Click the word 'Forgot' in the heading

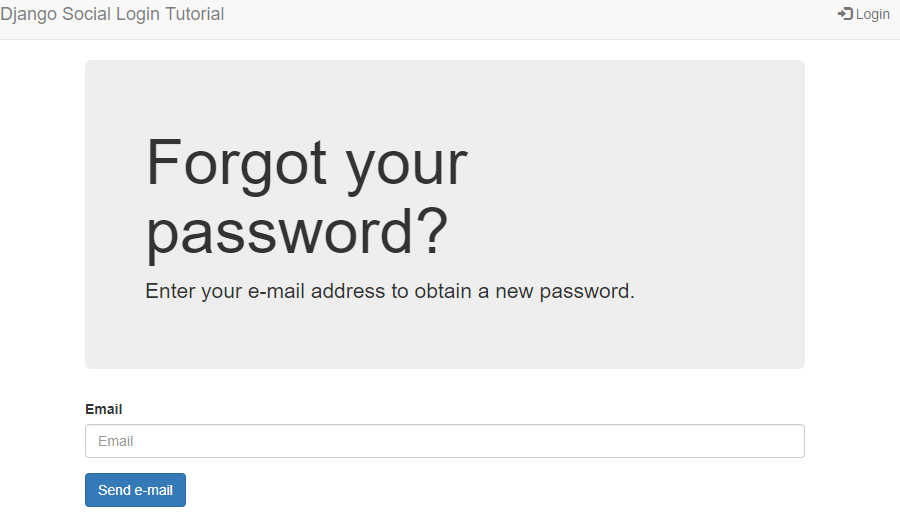point(236,162)
